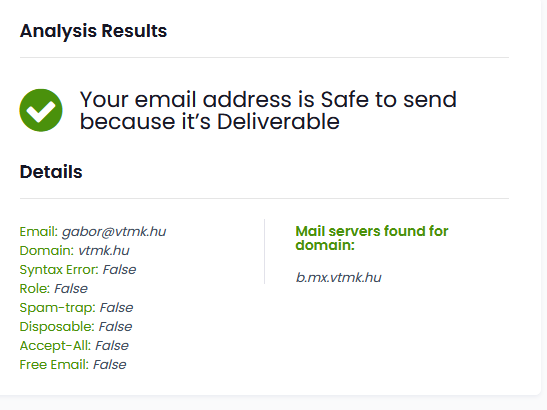Click the Accept-All label

[x=55, y=346]
